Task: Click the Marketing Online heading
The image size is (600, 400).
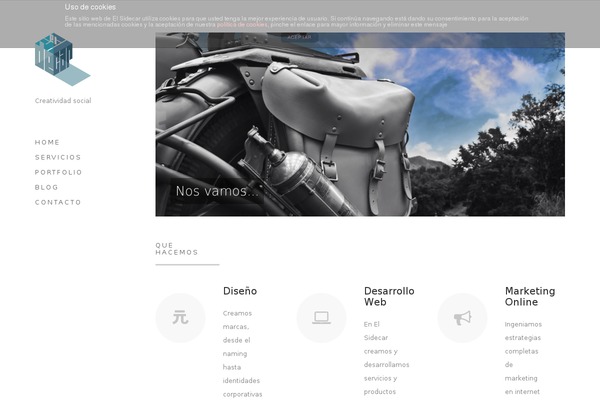Action: (530, 296)
